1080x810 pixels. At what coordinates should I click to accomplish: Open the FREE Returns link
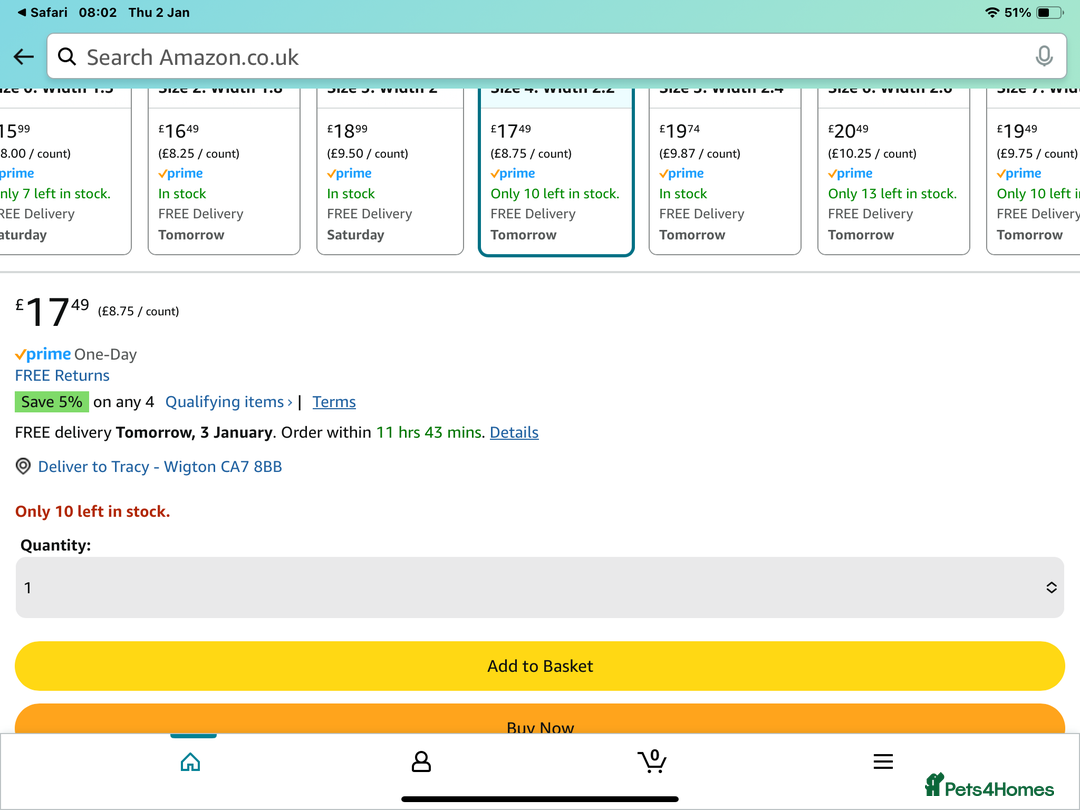pos(62,375)
